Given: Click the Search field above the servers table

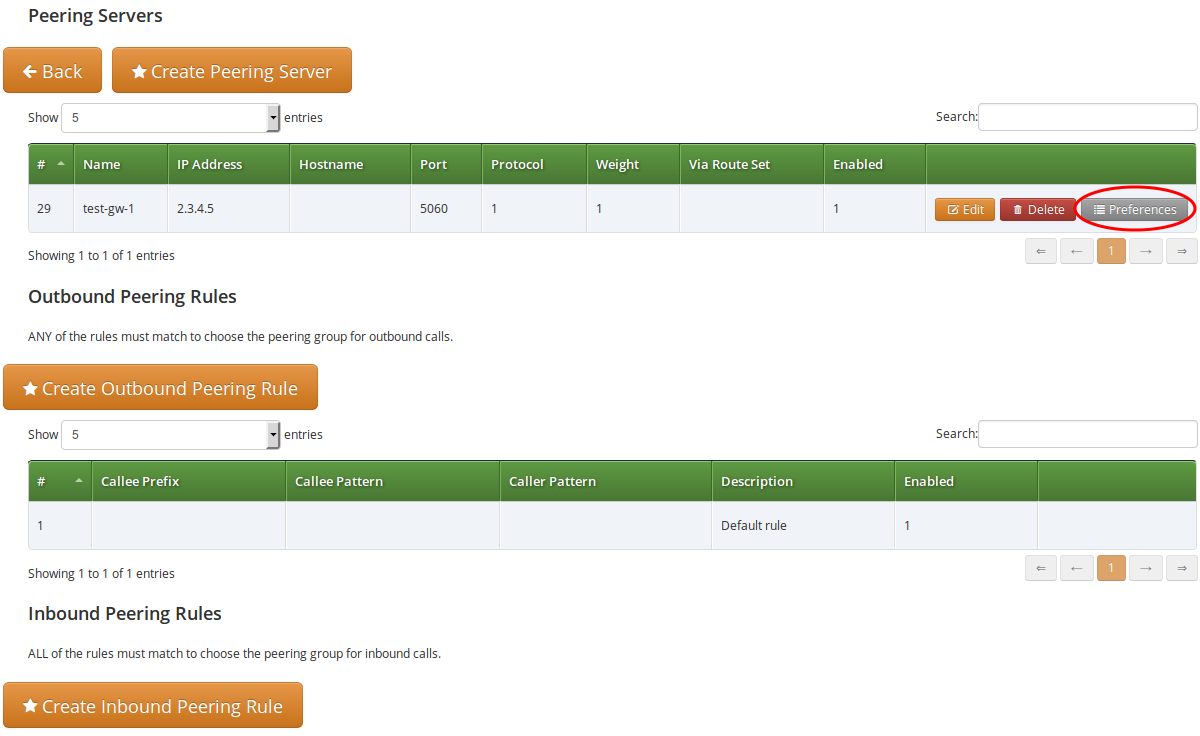Looking at the screenshot, I should point(1087,117).
